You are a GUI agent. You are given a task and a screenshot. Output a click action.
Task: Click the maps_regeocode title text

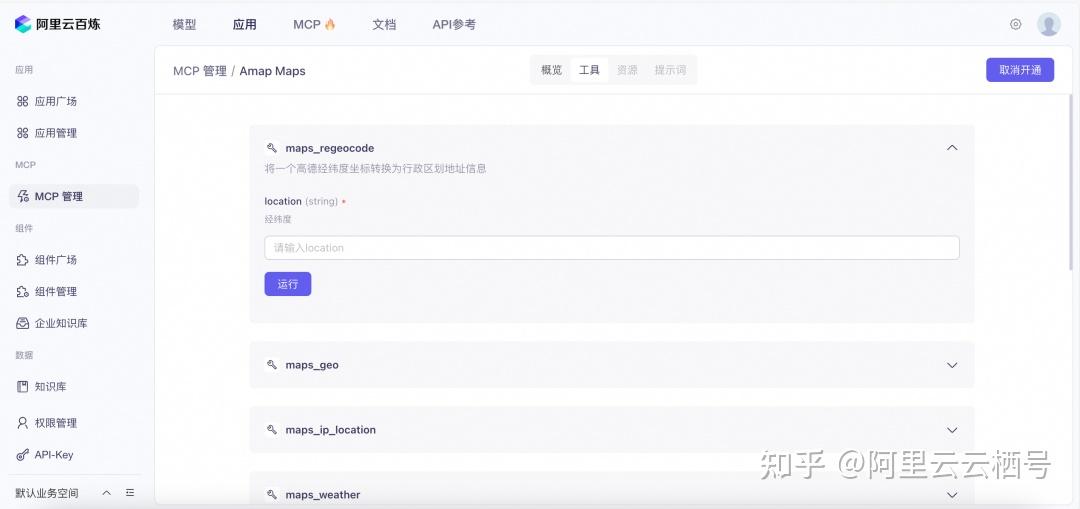point(330,148)
